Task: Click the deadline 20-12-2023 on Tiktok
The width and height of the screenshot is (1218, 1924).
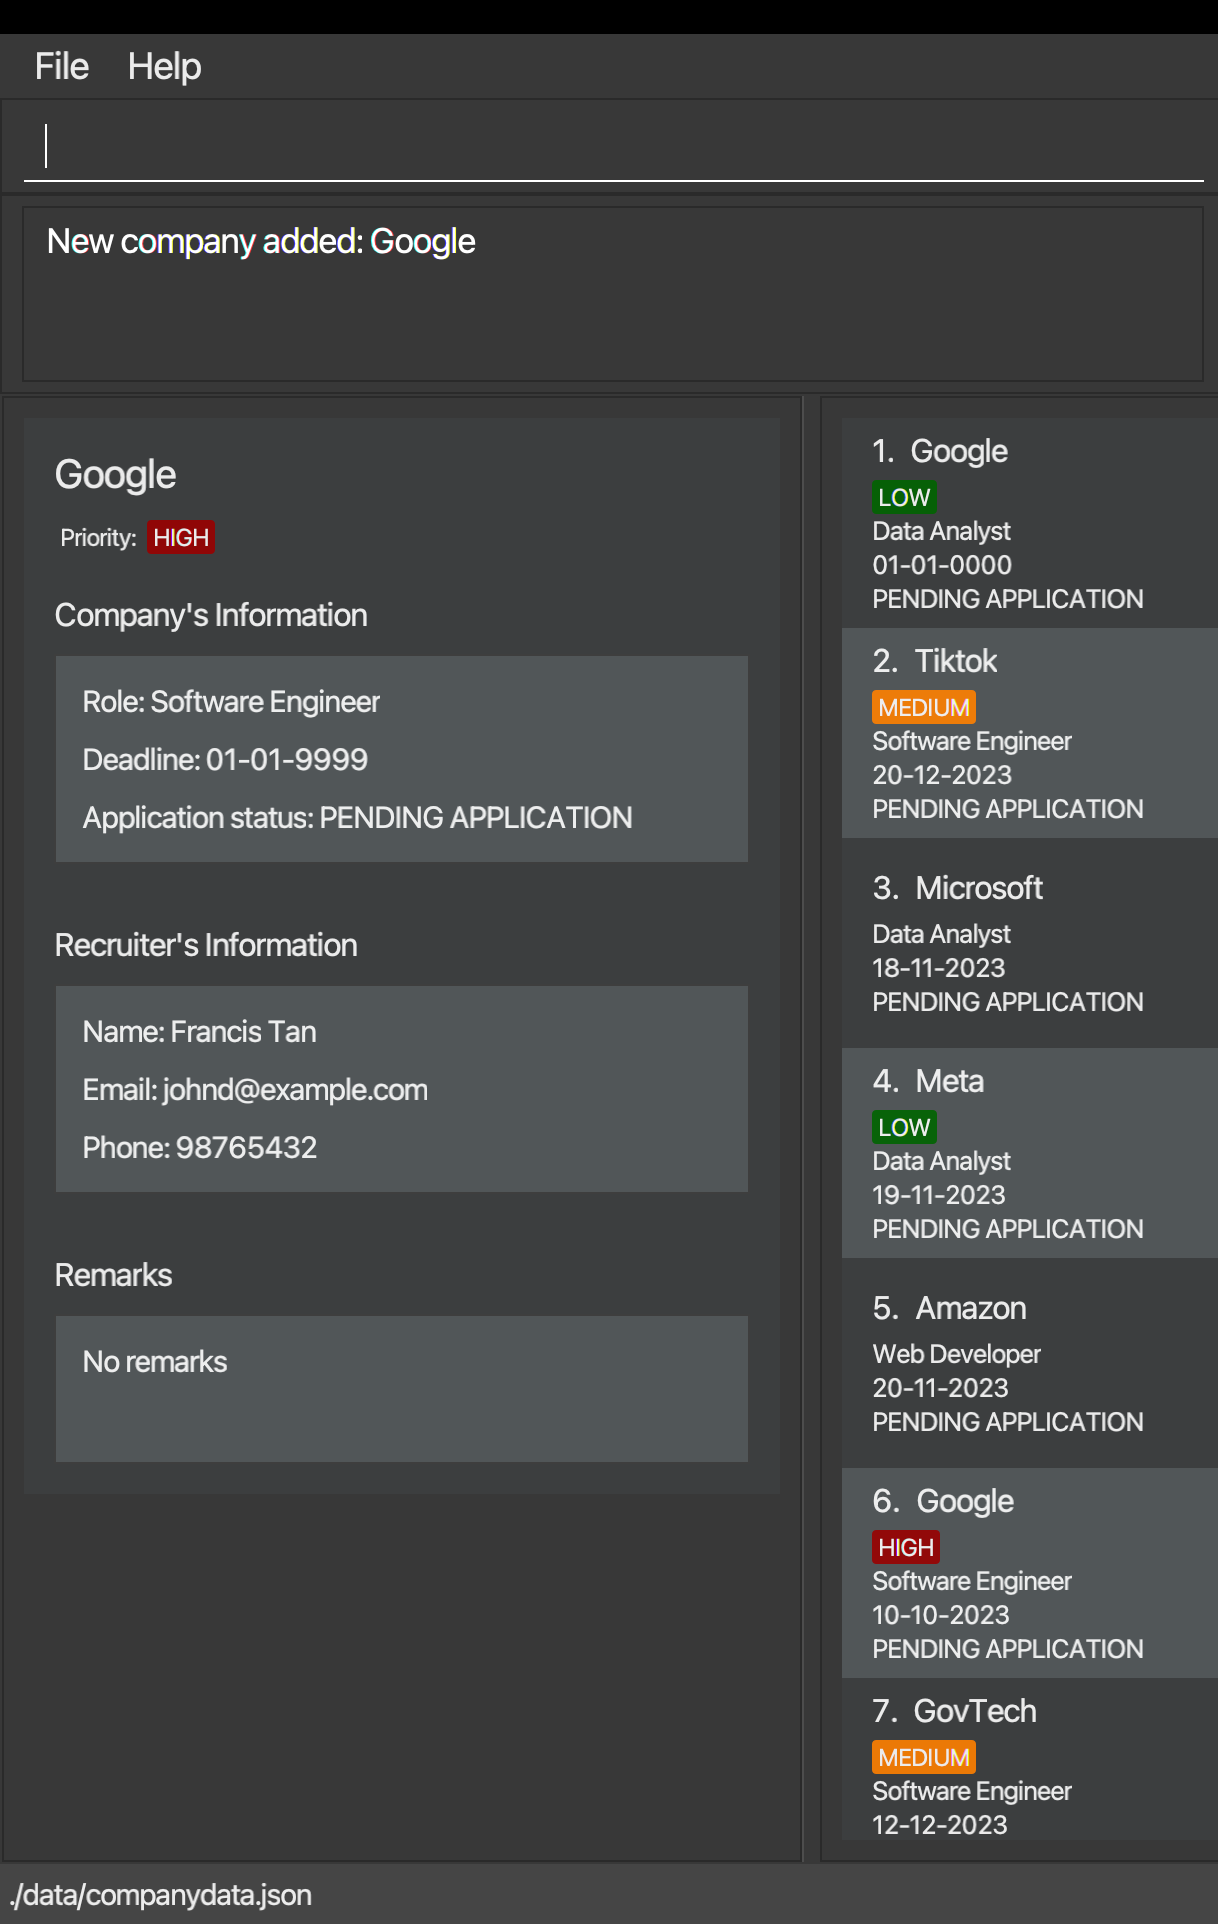Action: [x=942, y=775]
